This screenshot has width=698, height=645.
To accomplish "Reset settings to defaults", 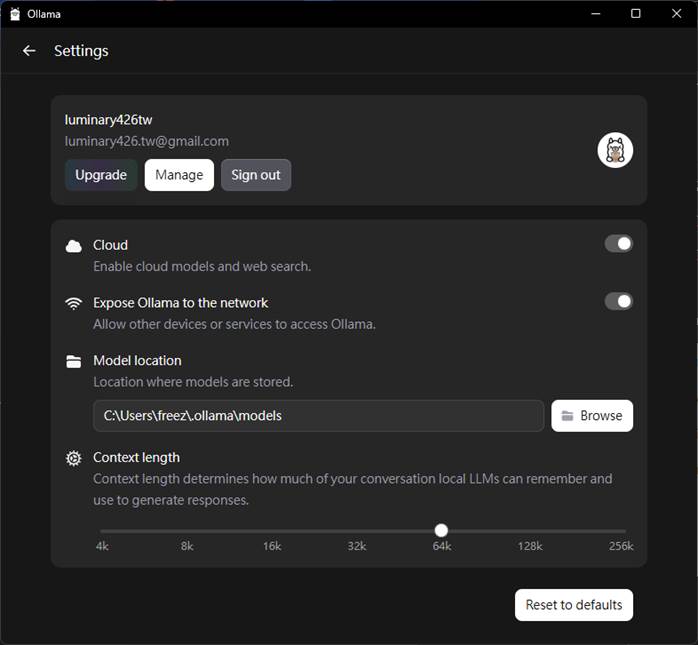I will tap(573, 605).
